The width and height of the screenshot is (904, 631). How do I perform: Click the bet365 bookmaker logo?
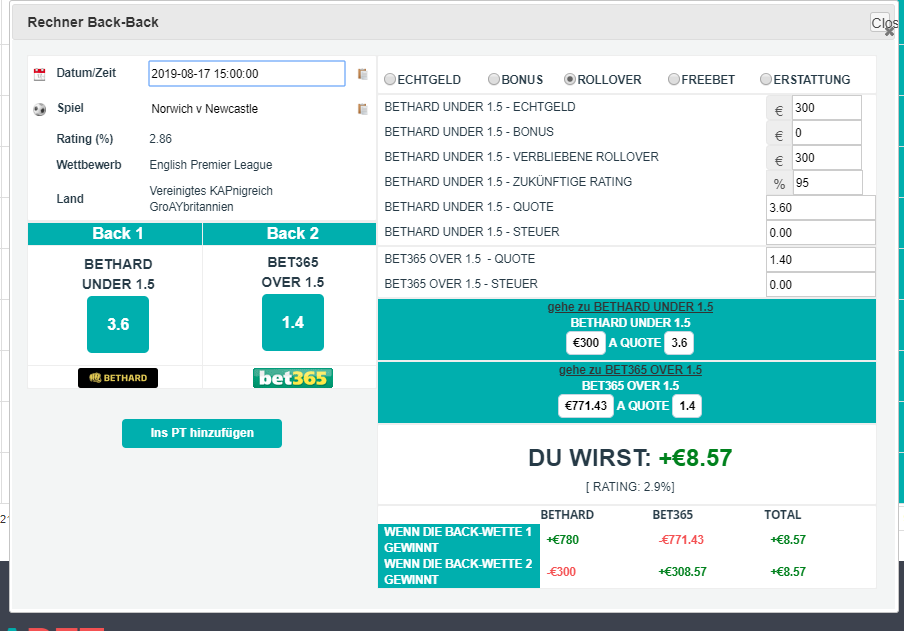click(293, 378)
